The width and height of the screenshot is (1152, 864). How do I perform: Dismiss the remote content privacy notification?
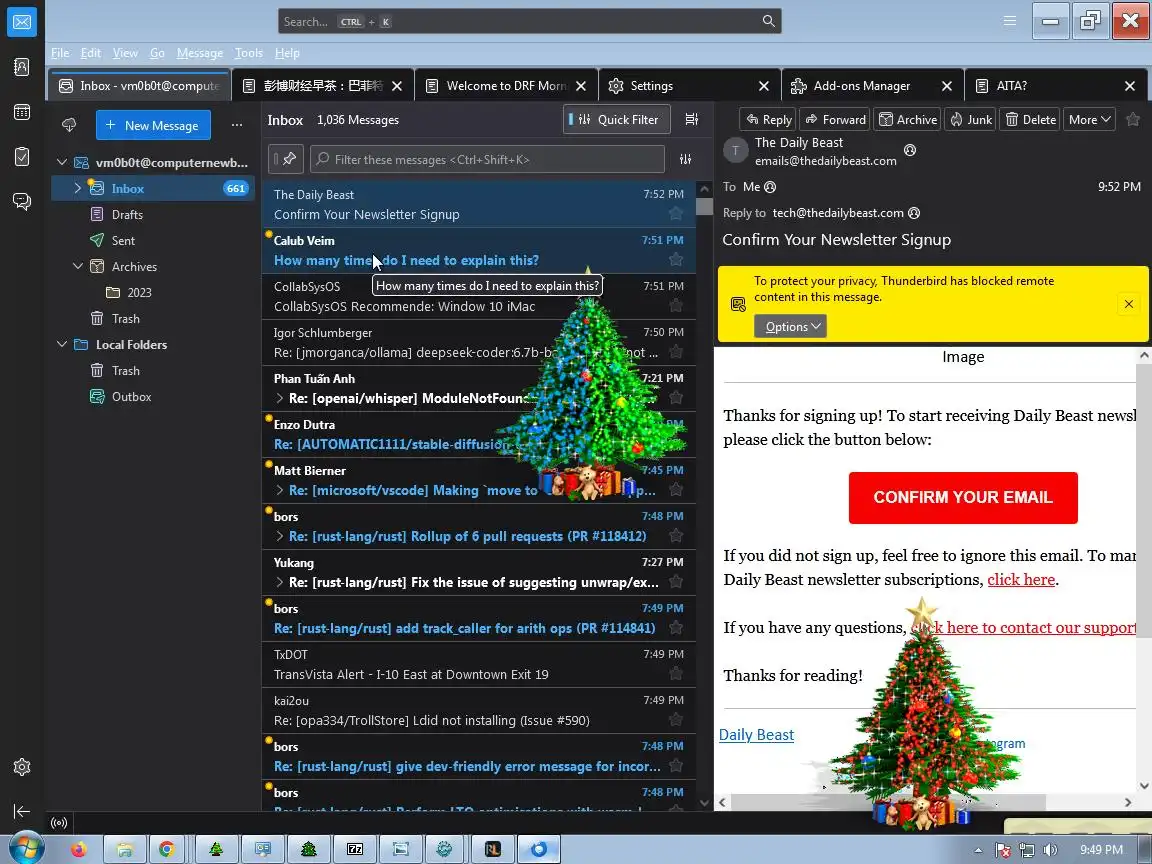1128,303
